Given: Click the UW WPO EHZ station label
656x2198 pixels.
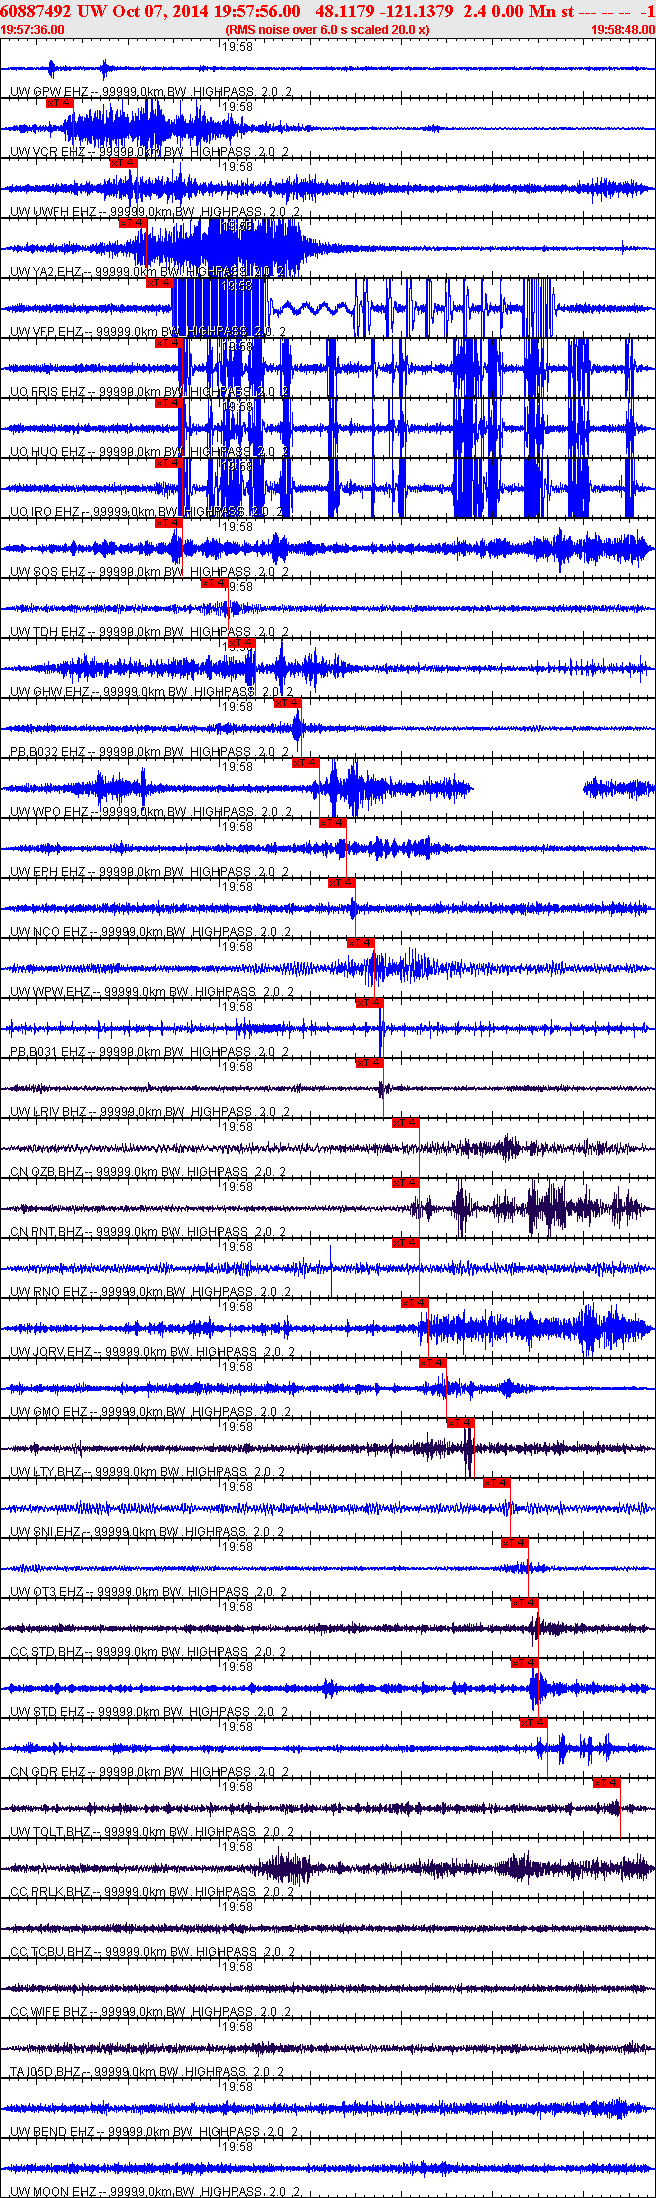Looking at the screenshot, I should pyautogui.click(x=152, y=812).
